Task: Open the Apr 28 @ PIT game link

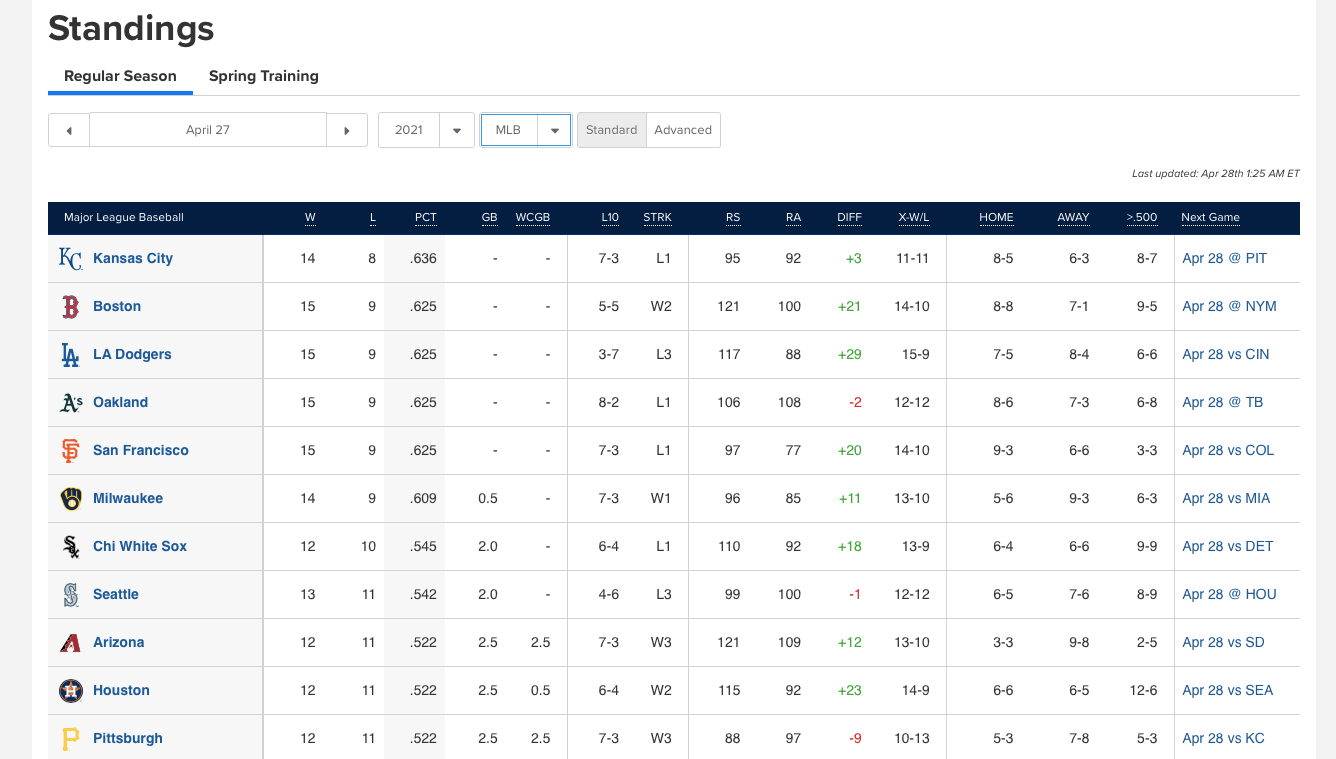Action: (x=1225, y=258)
